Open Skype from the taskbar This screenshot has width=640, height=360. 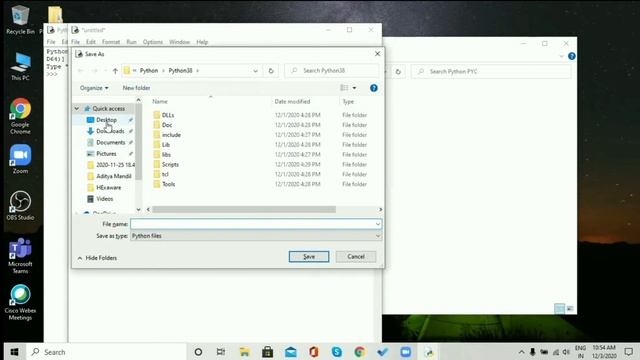click(x=337, y=352)
